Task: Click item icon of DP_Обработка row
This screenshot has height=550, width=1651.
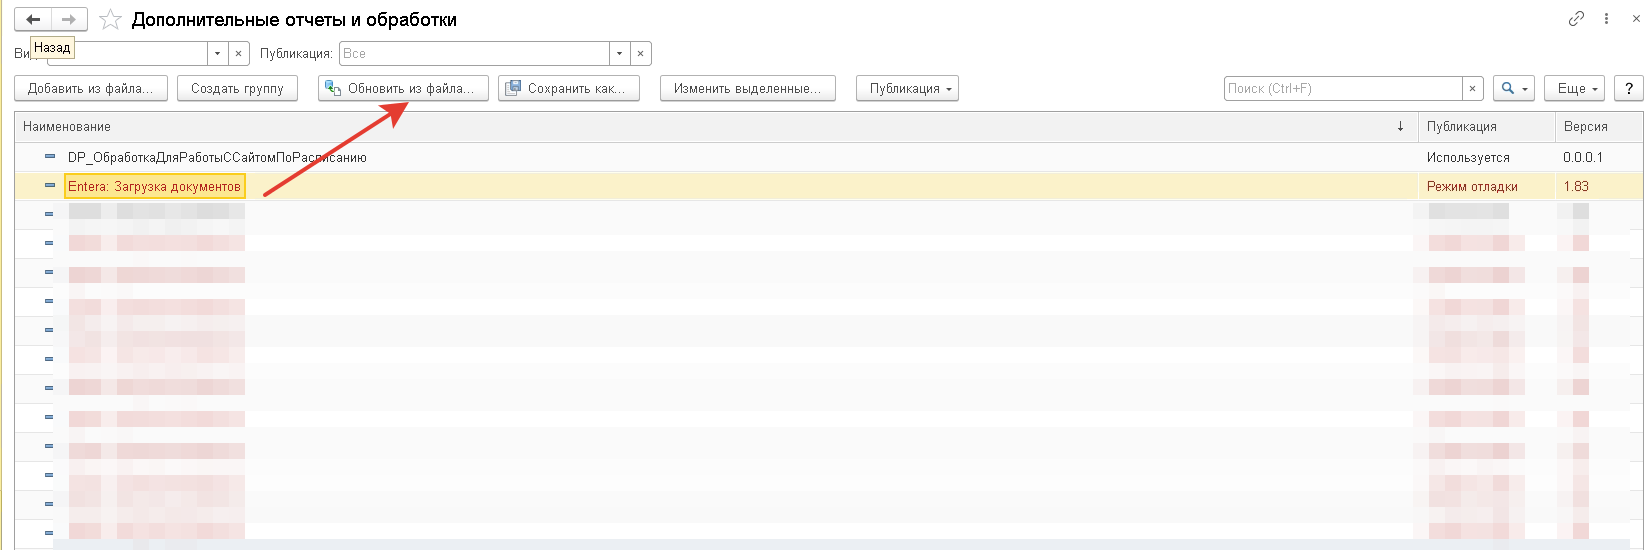Action: pos(49,157)
